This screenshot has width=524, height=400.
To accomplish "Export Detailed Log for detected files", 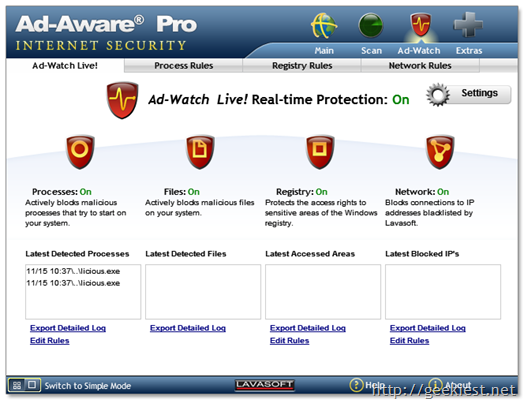I will pyautogui.click(x=188, y=328).
